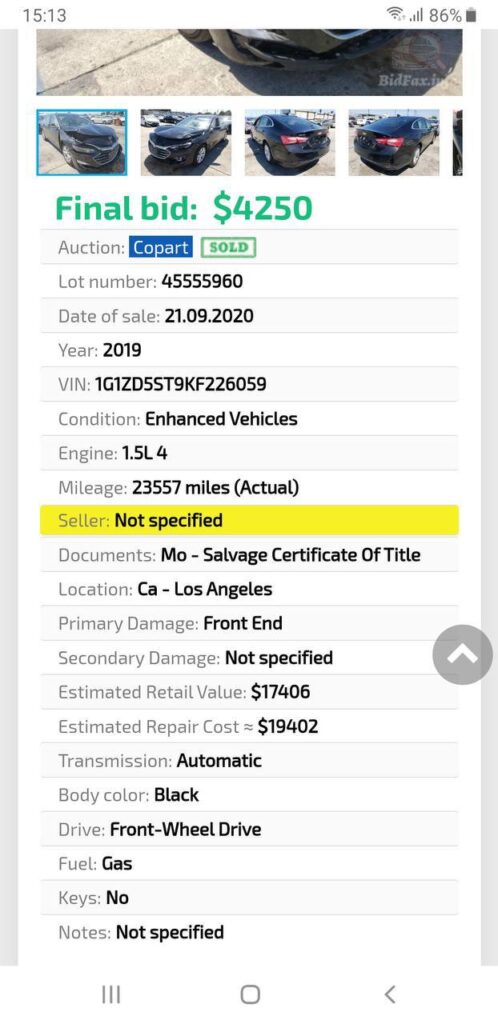
Task: Tap the Ca - Los Angeles location
Action: click(204, 589)
